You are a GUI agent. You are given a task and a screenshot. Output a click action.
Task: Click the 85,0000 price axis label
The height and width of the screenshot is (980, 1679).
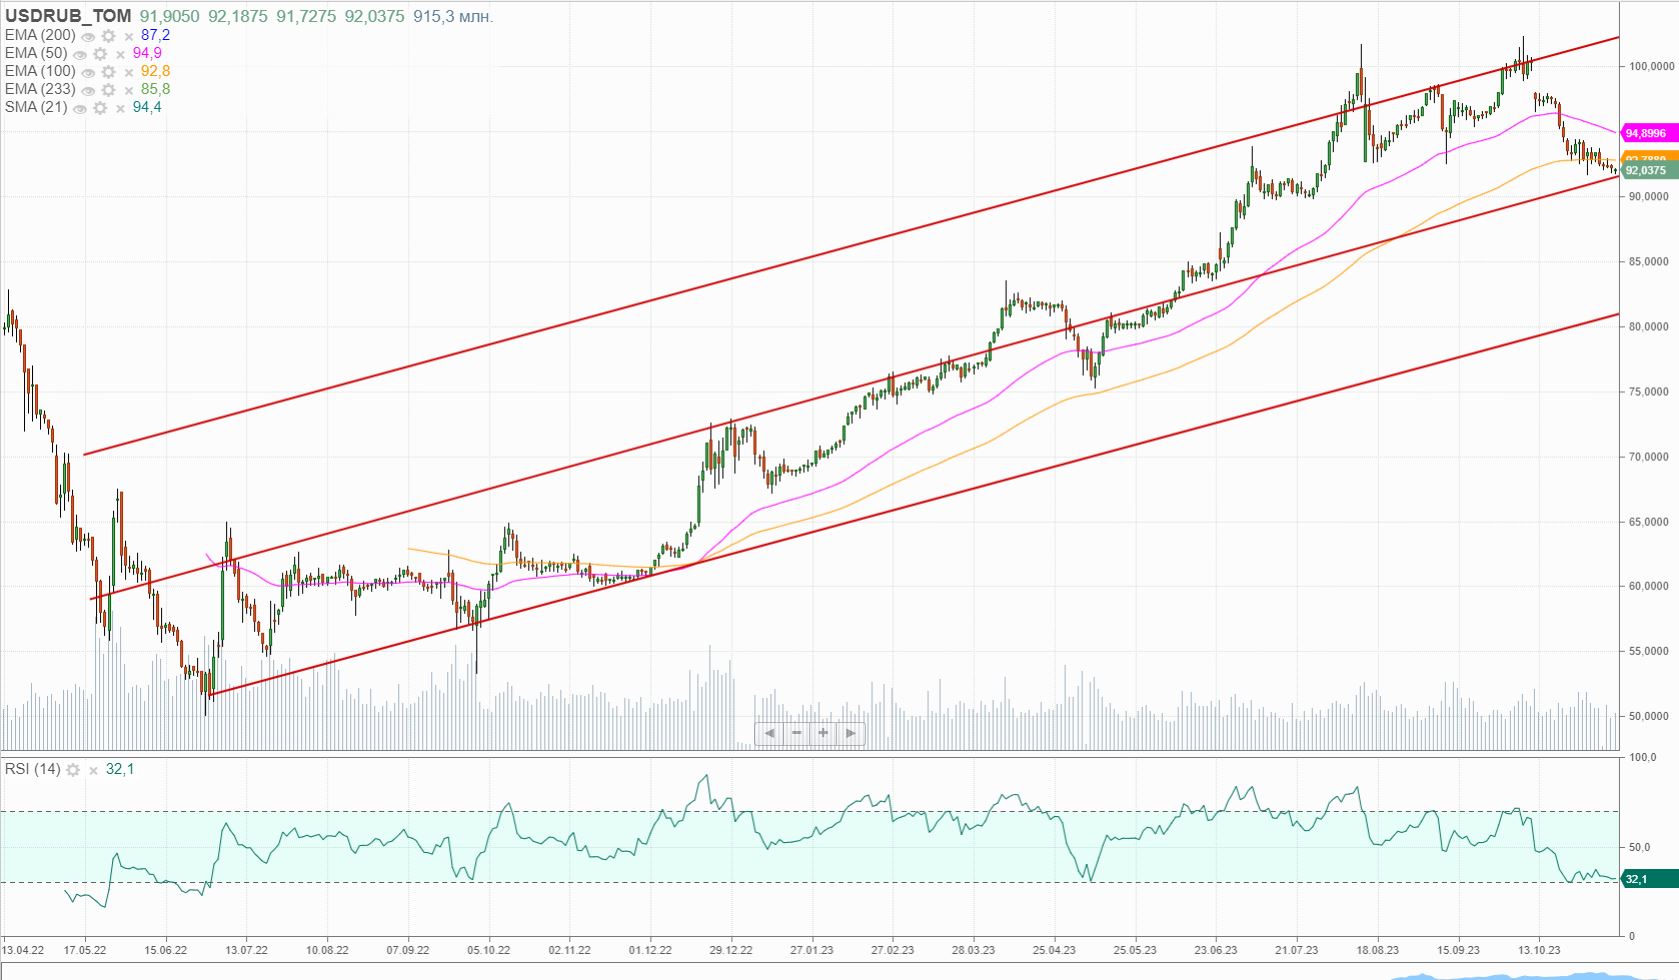tap(1648, 262)
